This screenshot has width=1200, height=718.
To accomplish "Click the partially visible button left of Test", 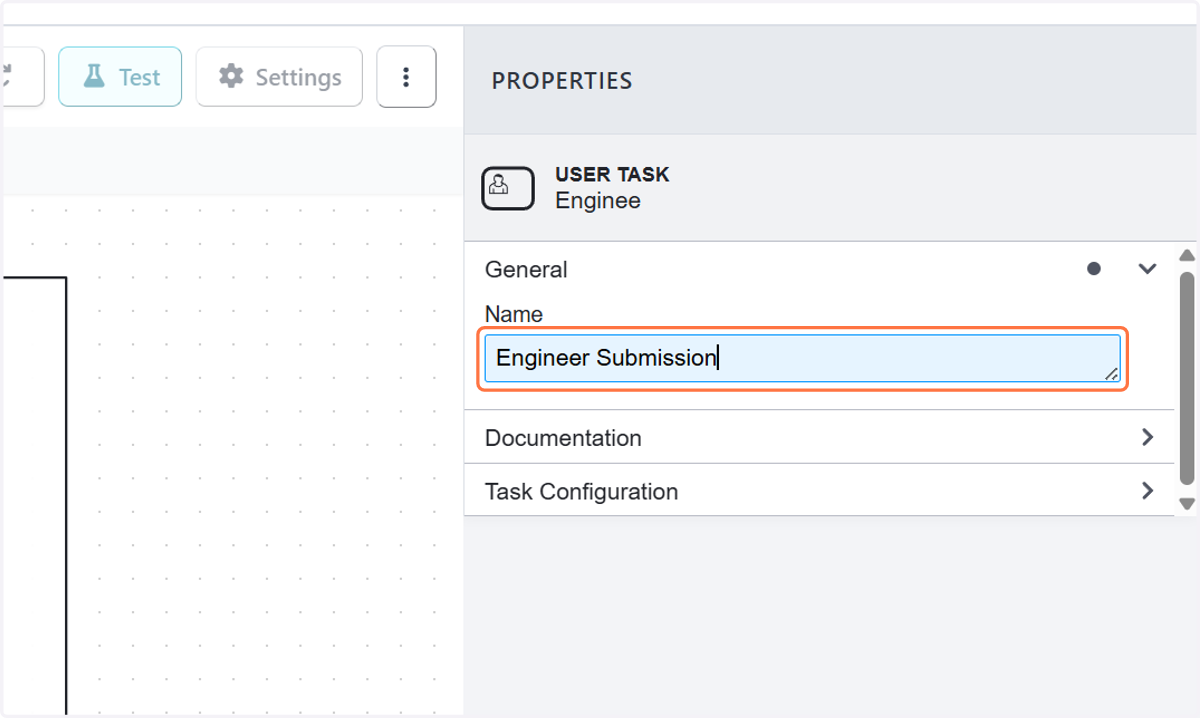I will click(22, 77).
